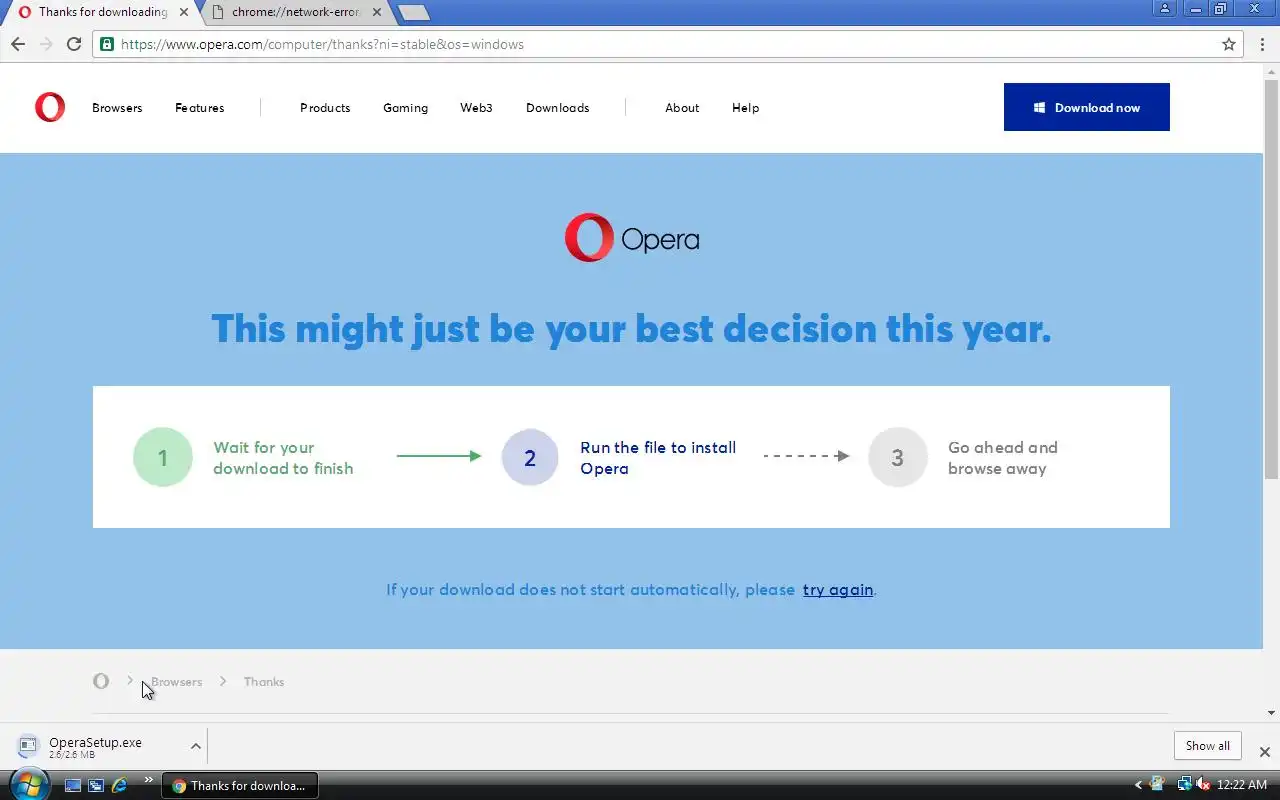This screenshot has height=800, width=1280.
Task: Switch to the chrome://network-error tab
Action: pyautogui.click(x=296, y=12)
